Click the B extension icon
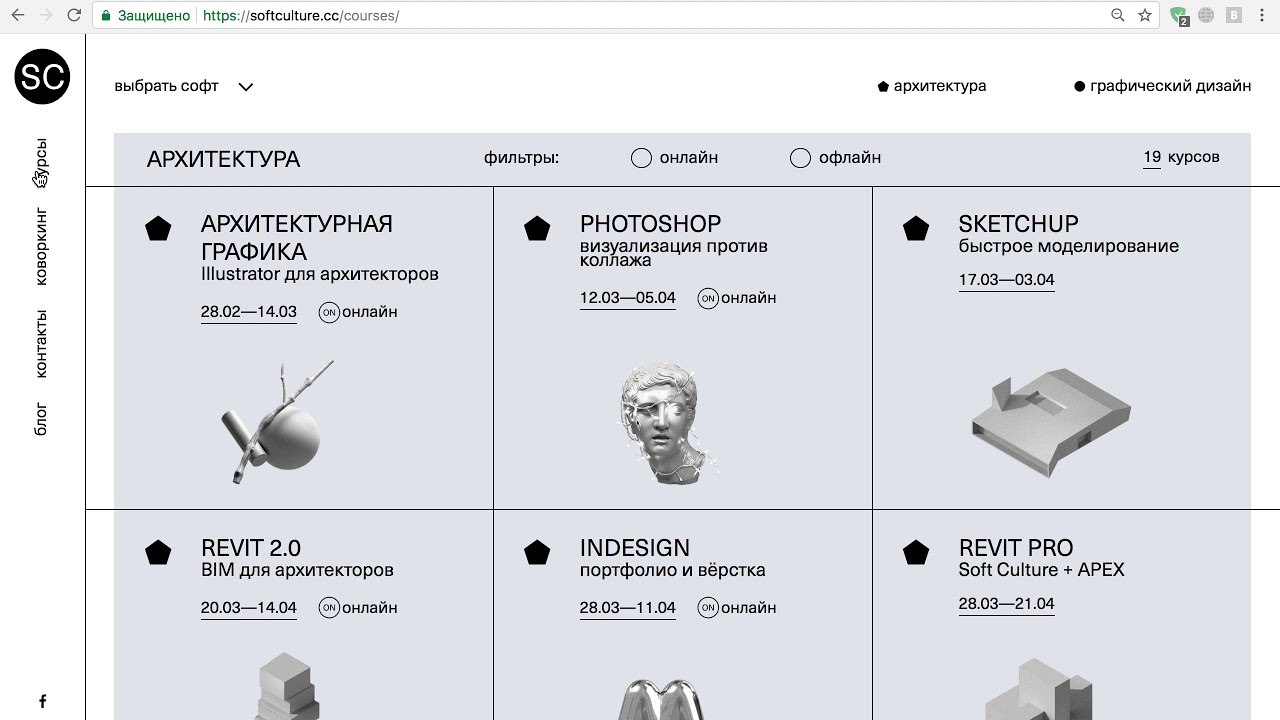This screenshot has width=1280, height=720. pyautogui.click(x=1234, y=16)
